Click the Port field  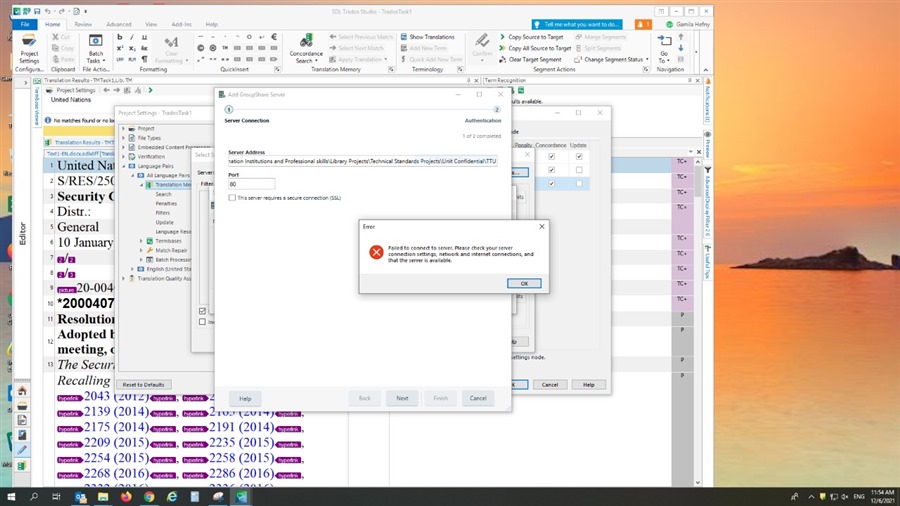click(251, 184)
